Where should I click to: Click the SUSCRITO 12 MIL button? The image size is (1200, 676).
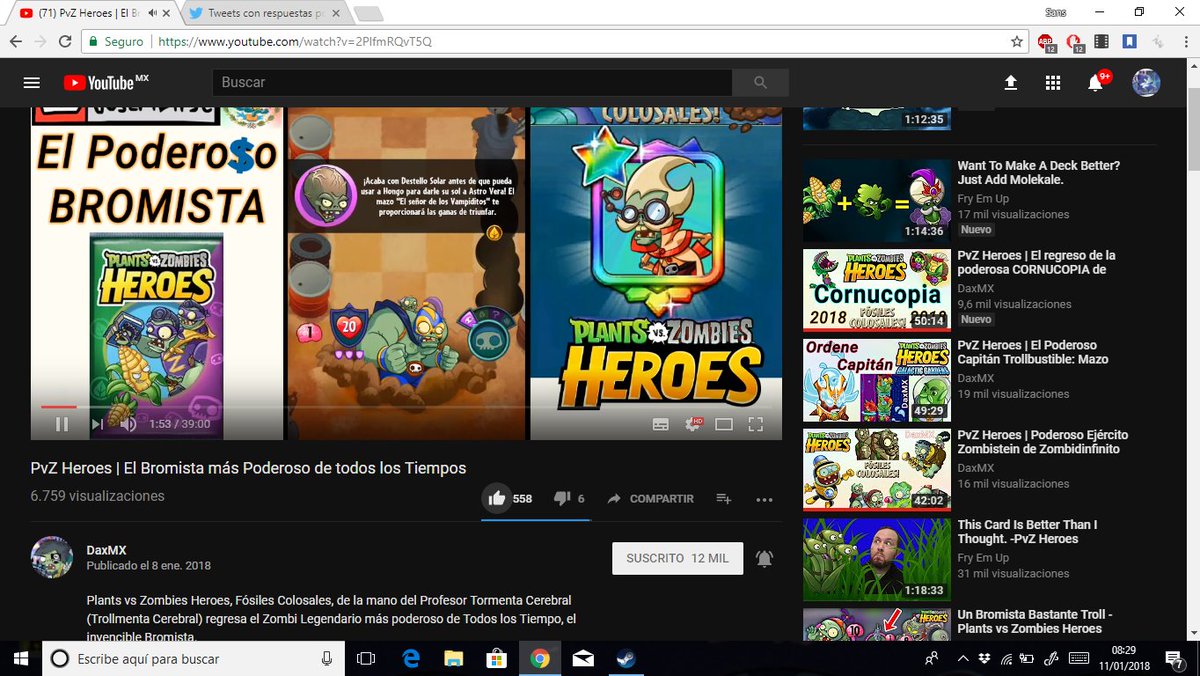tap(677, 558)
